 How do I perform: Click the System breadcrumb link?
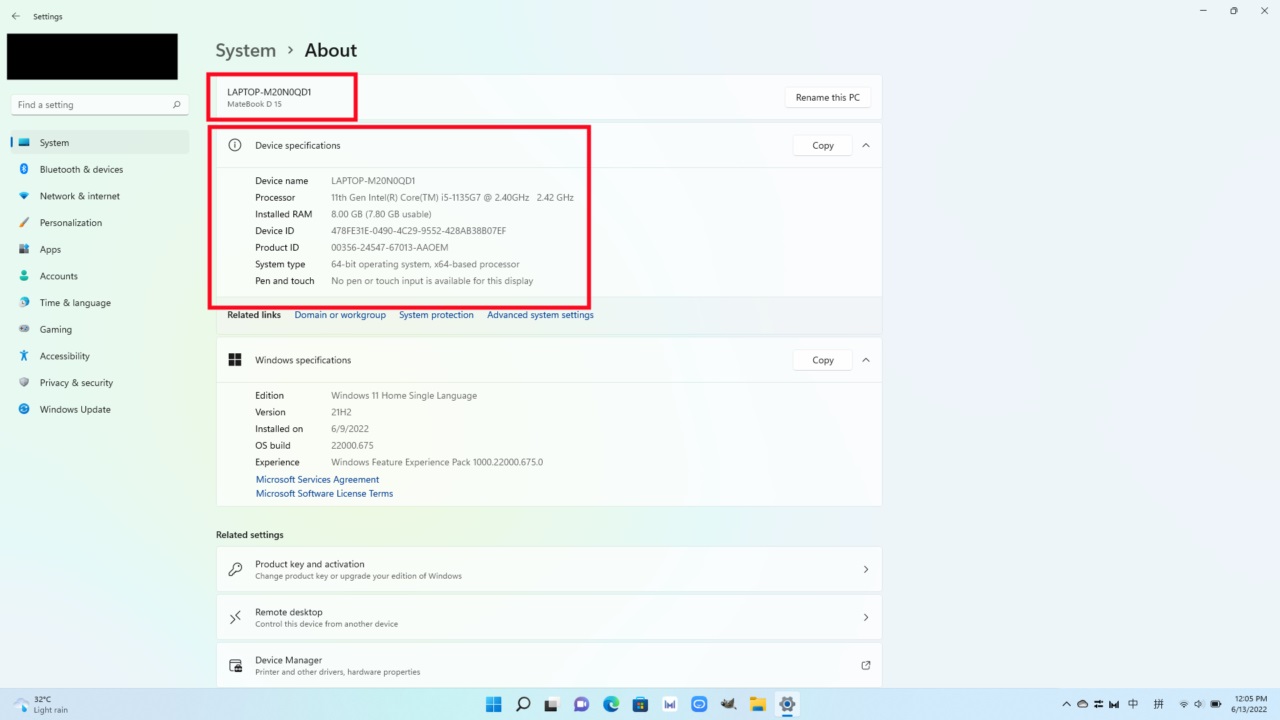[x=246, y=50]
